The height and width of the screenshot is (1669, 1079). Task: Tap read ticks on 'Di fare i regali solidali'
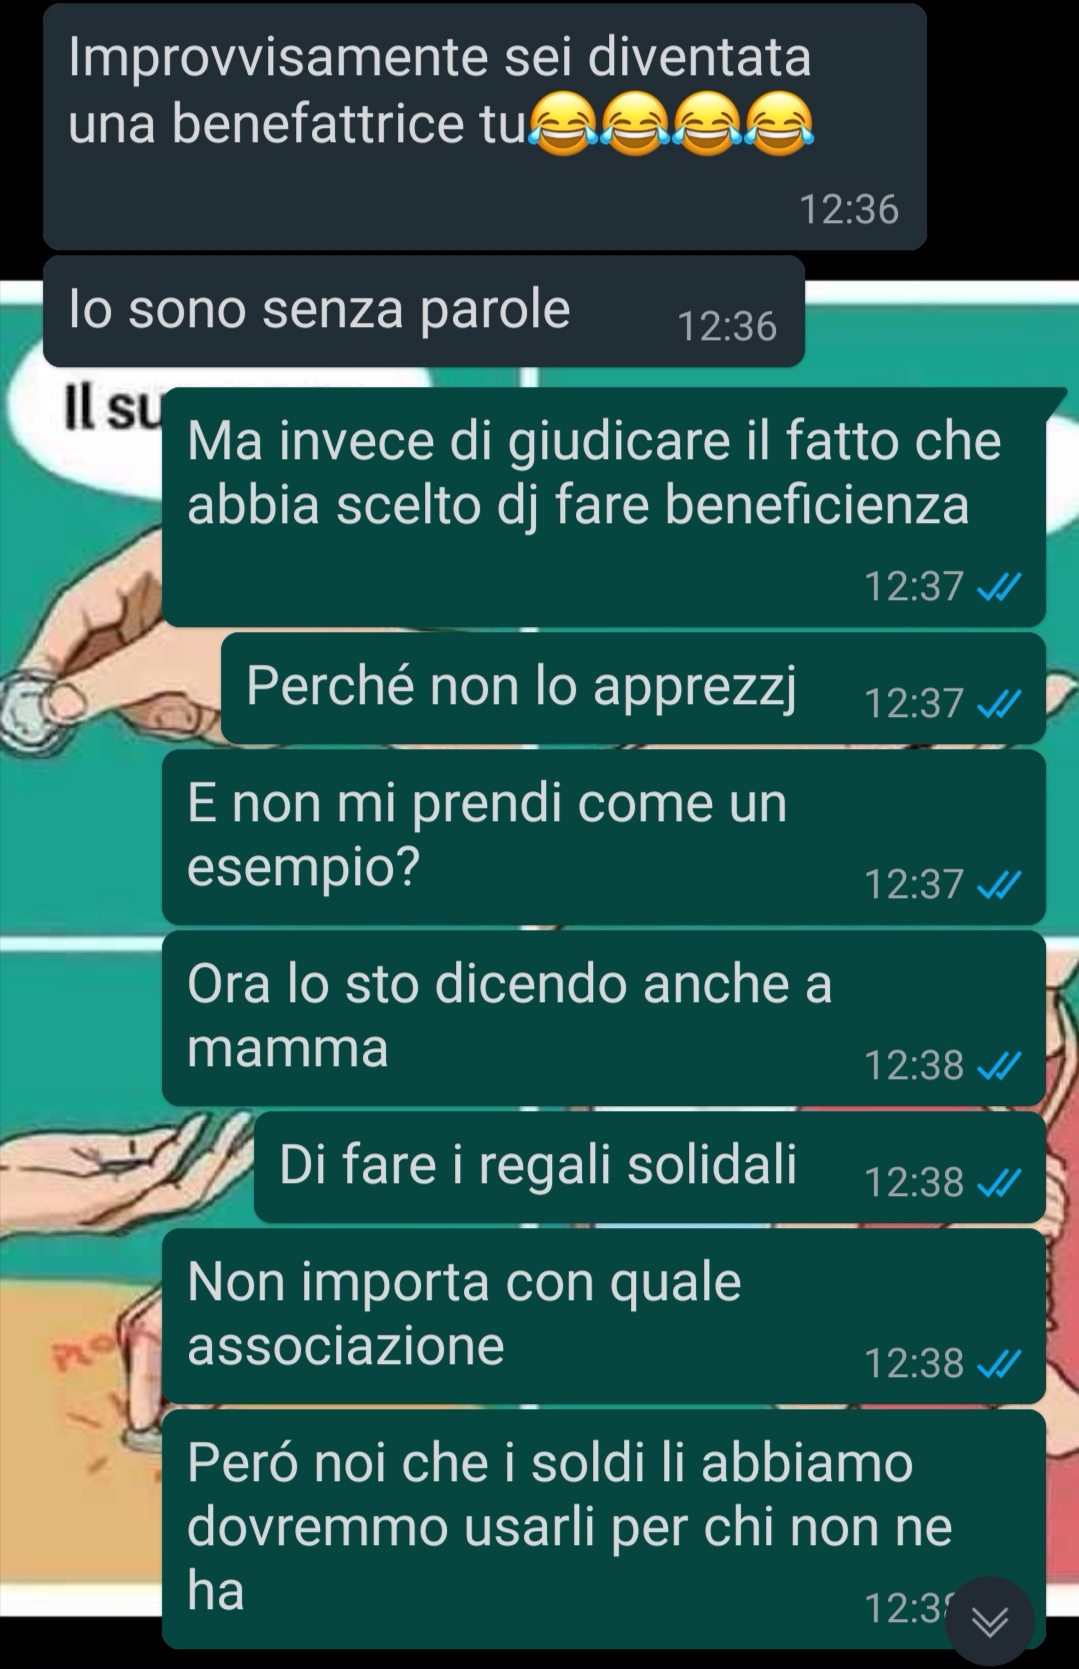[998, 1184]
